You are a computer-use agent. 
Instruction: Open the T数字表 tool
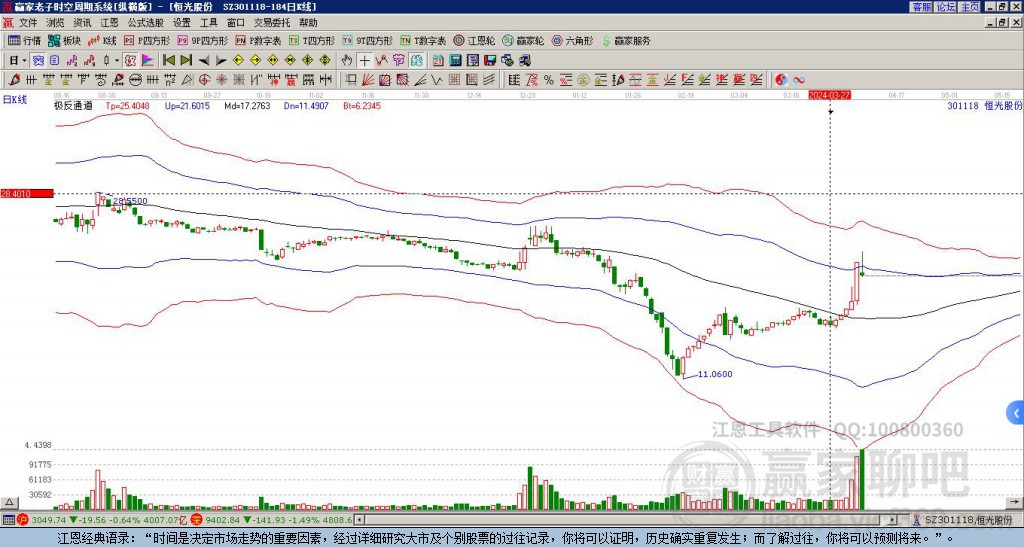423,41
